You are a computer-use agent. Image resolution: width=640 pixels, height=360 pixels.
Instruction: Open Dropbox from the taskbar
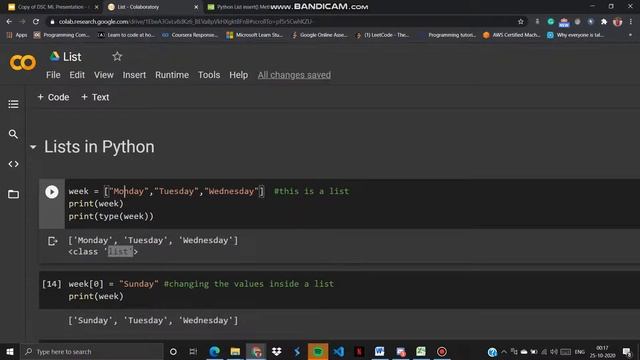coord(277,351)
